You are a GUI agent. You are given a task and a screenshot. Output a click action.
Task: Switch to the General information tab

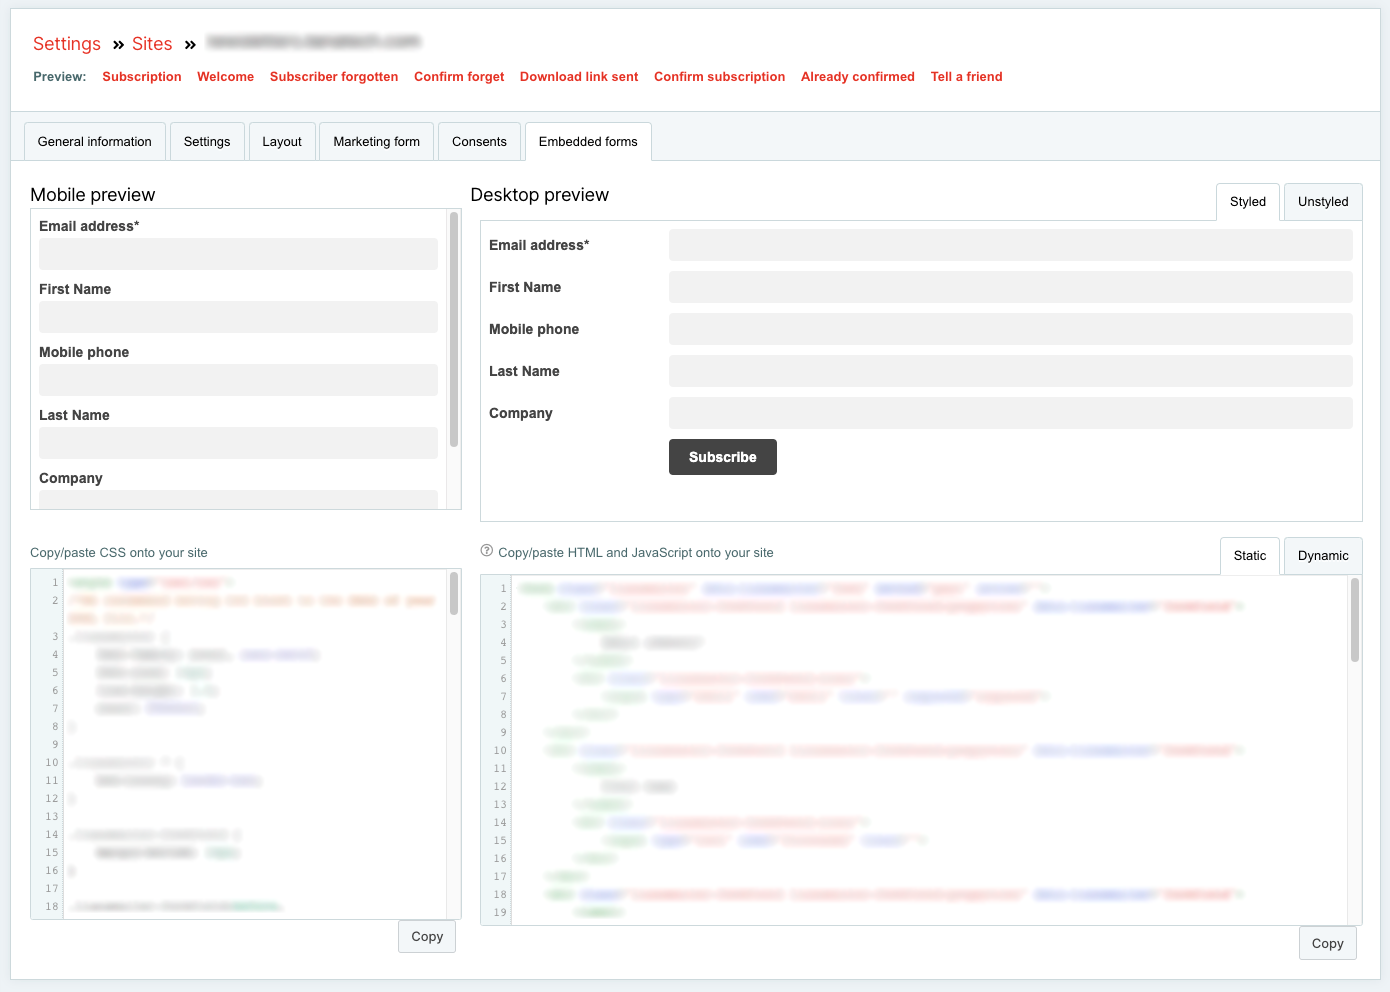pyautogui.click(x=95, y=142)
